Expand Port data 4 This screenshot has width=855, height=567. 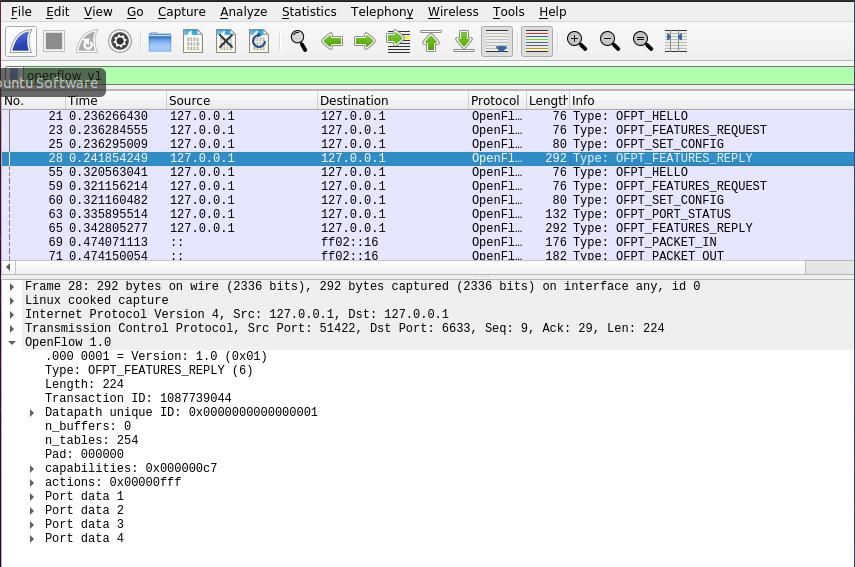click(32, 538)
